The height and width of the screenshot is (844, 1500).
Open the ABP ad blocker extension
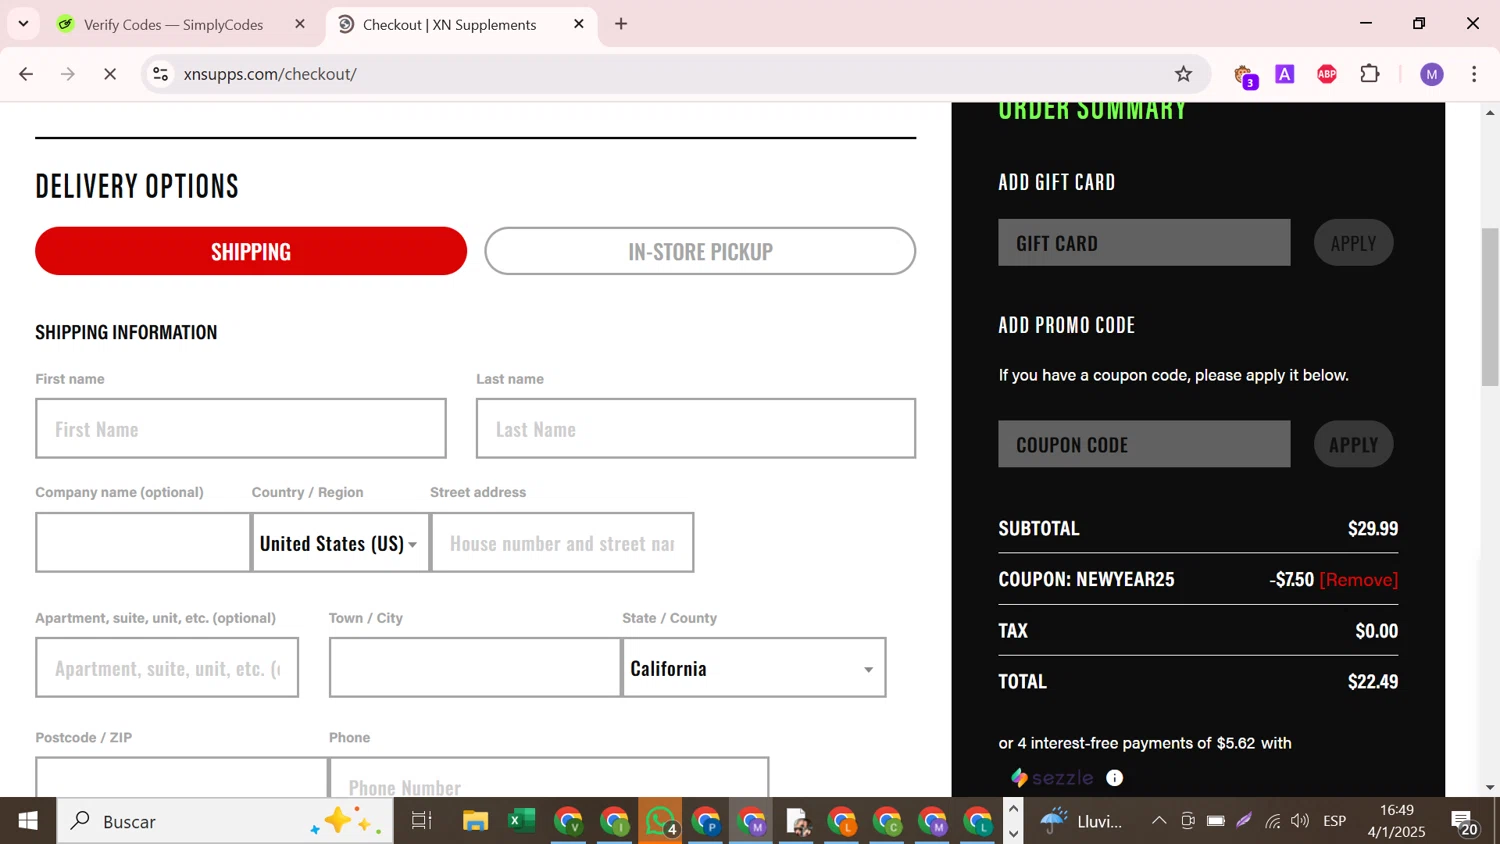(x=1327, y=74)
